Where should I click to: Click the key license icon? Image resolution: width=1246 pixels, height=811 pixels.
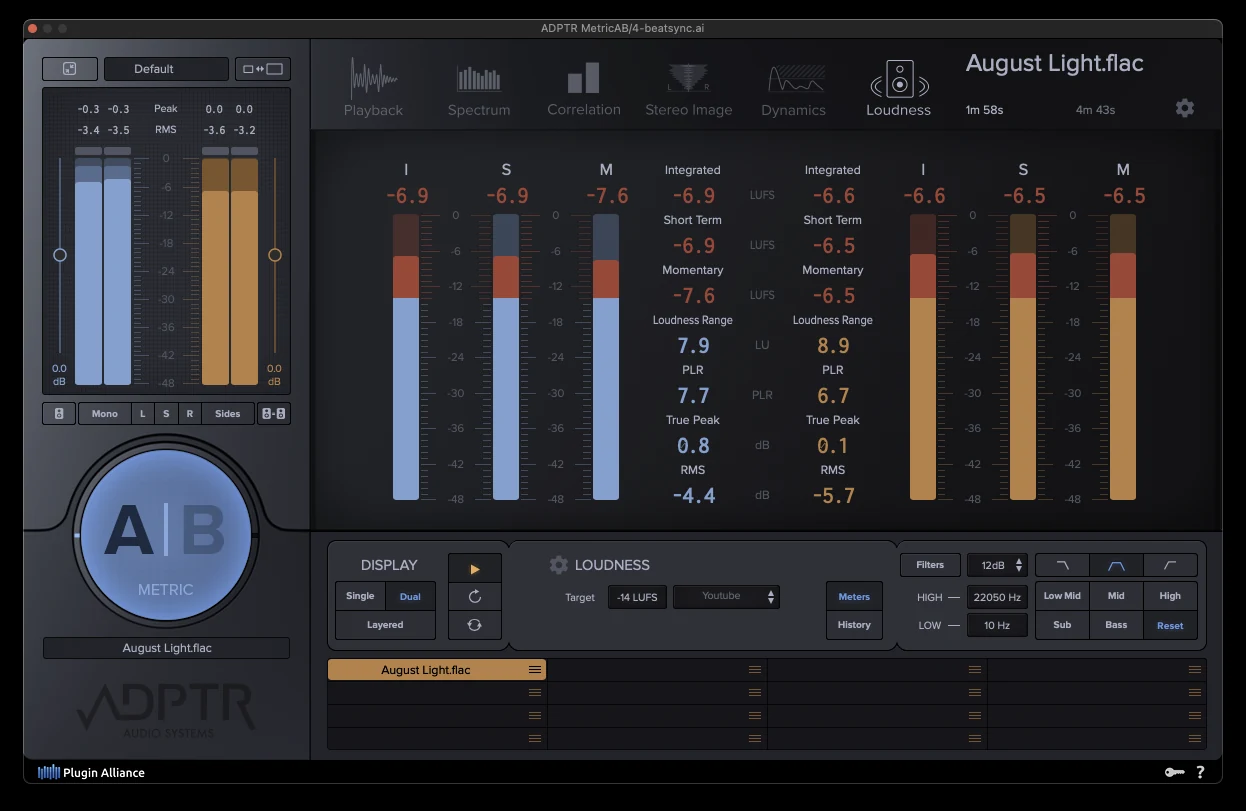pos(1175,772)
